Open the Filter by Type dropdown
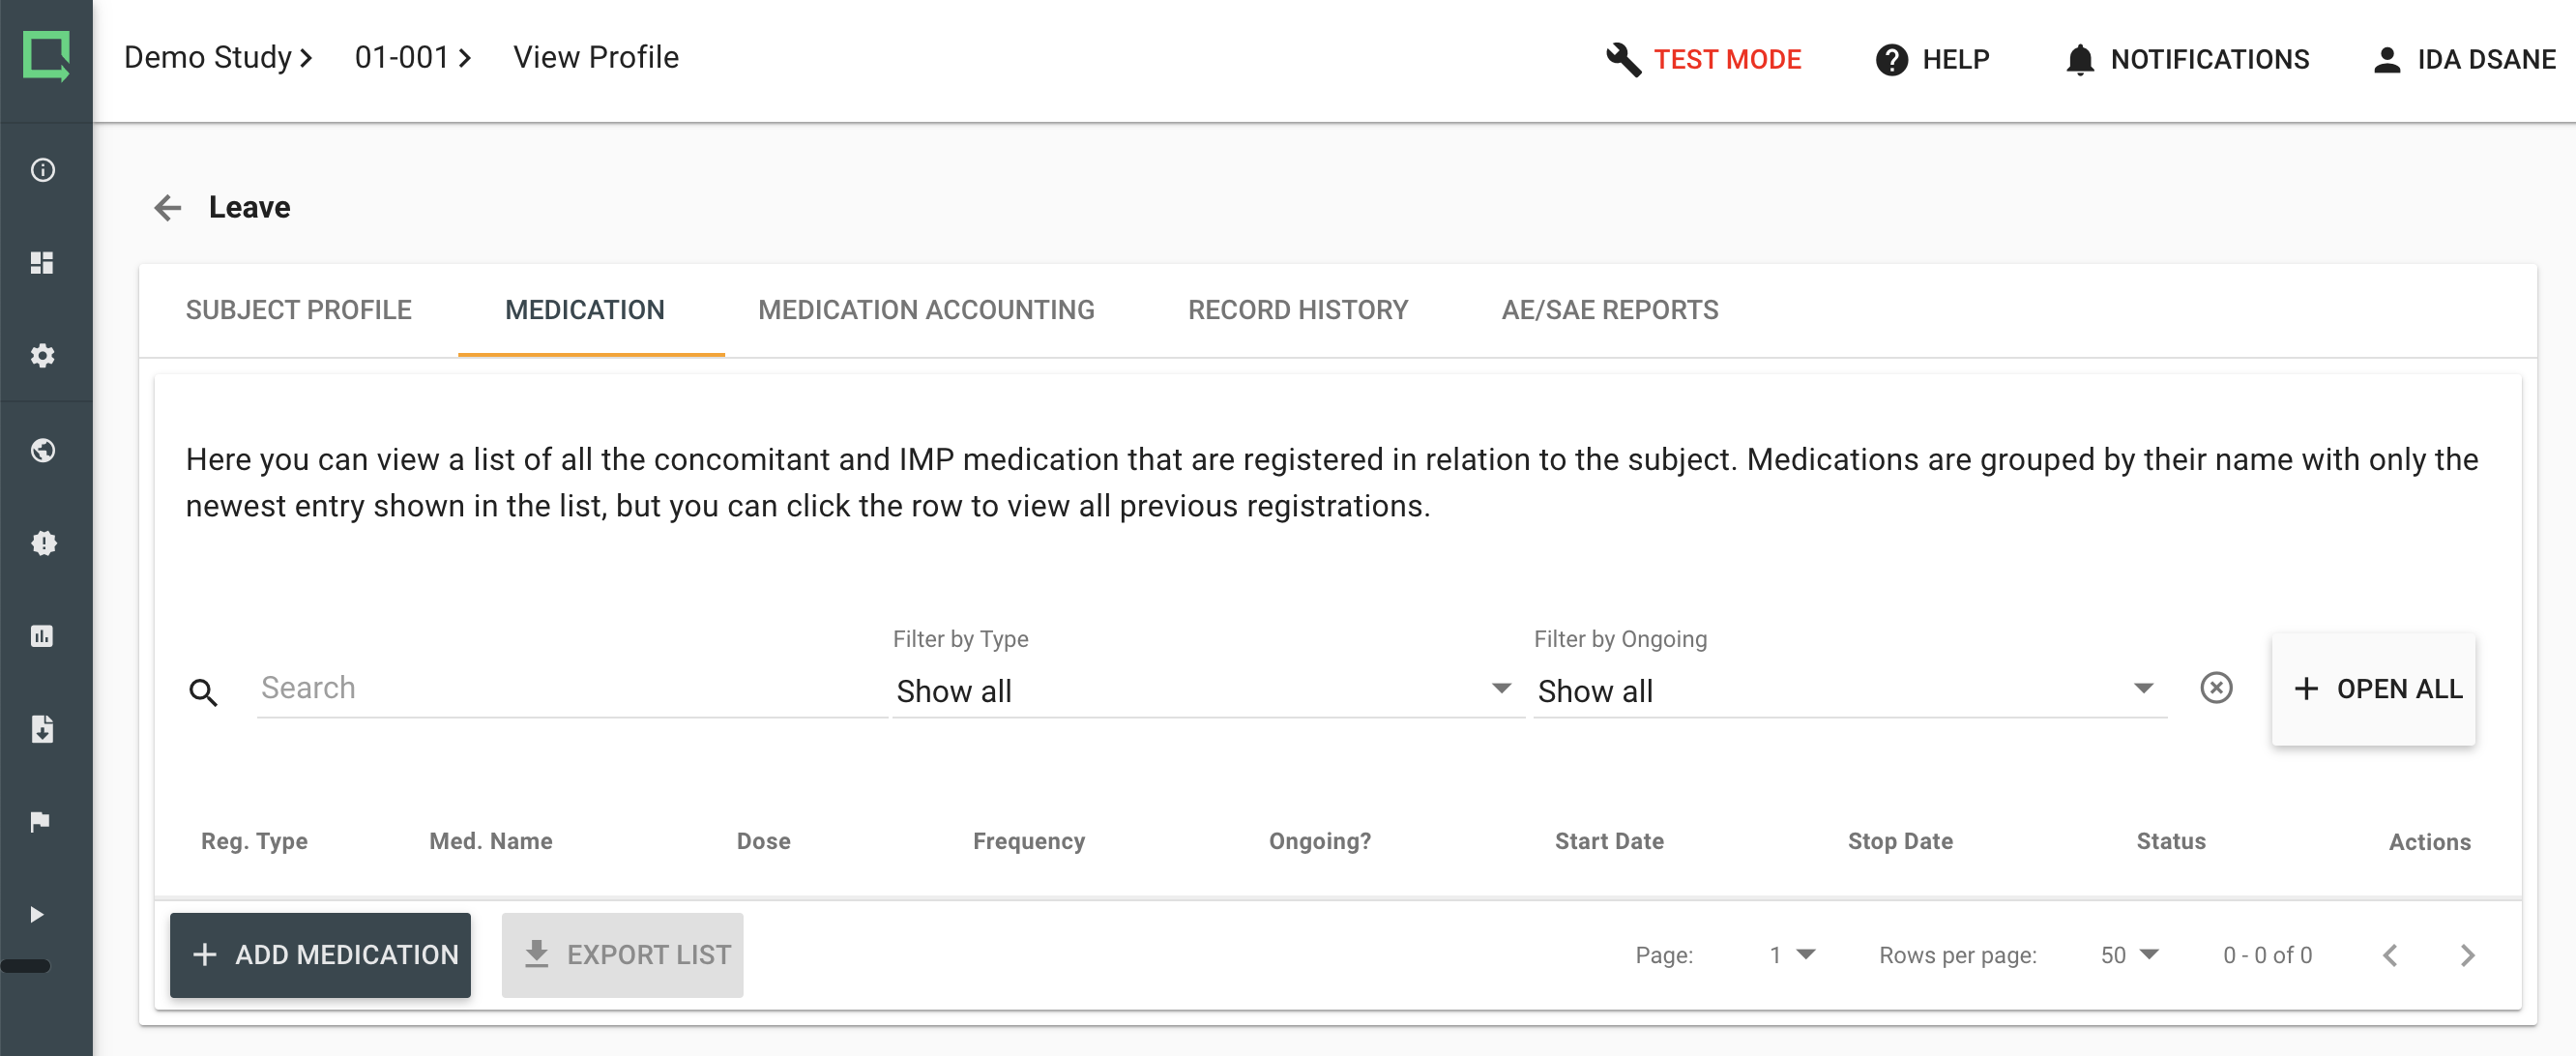This screenshot has width=2576, height=1056. tap(1206, 690)
